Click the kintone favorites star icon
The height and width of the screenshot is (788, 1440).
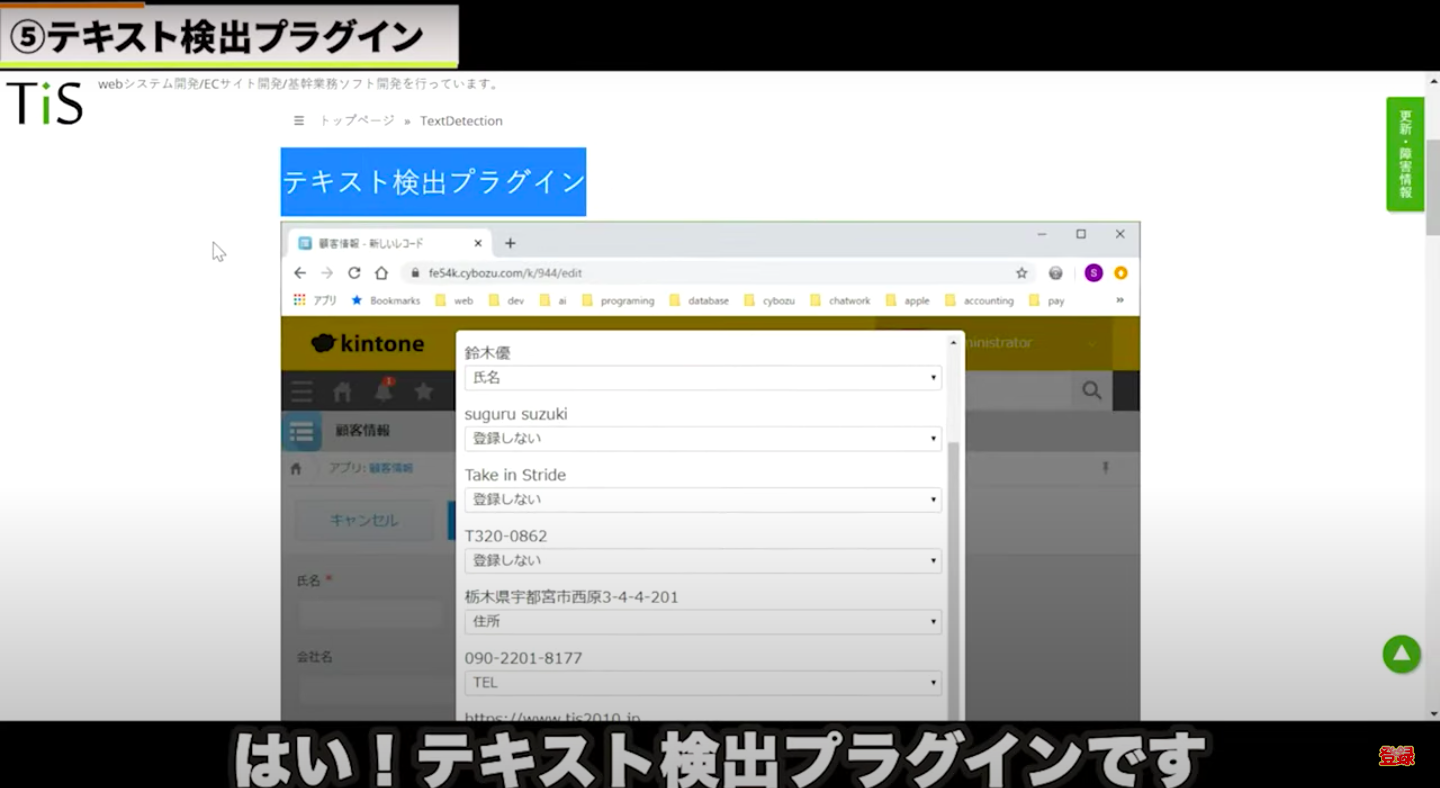click(424, 391)
